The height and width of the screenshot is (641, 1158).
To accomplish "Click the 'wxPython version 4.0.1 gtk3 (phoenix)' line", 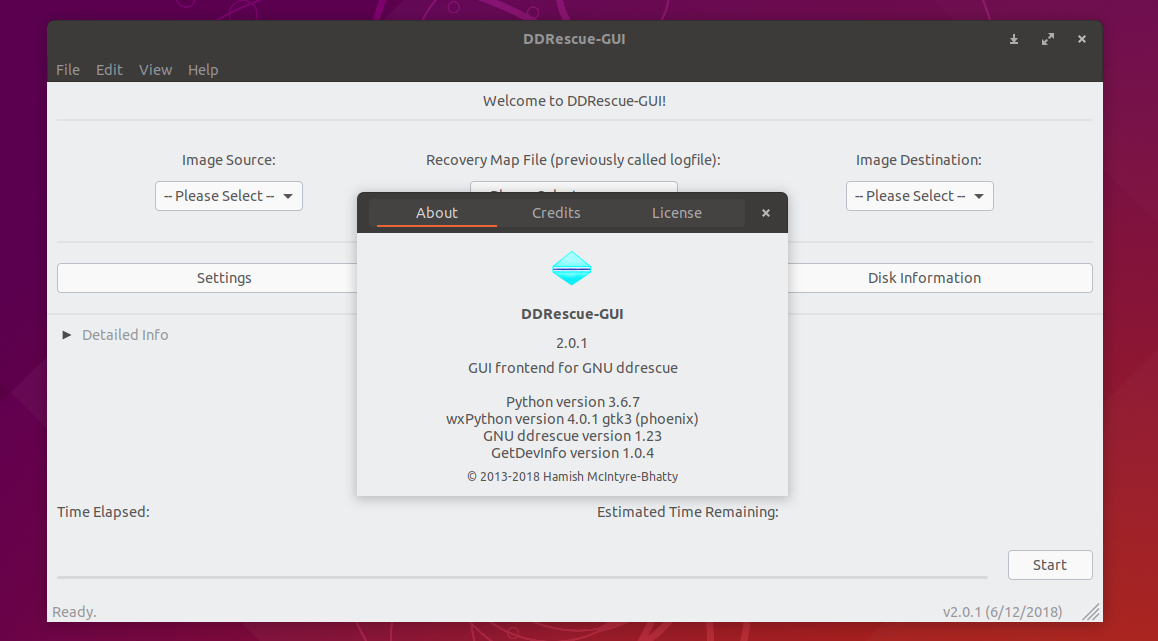I will (572, 419).
